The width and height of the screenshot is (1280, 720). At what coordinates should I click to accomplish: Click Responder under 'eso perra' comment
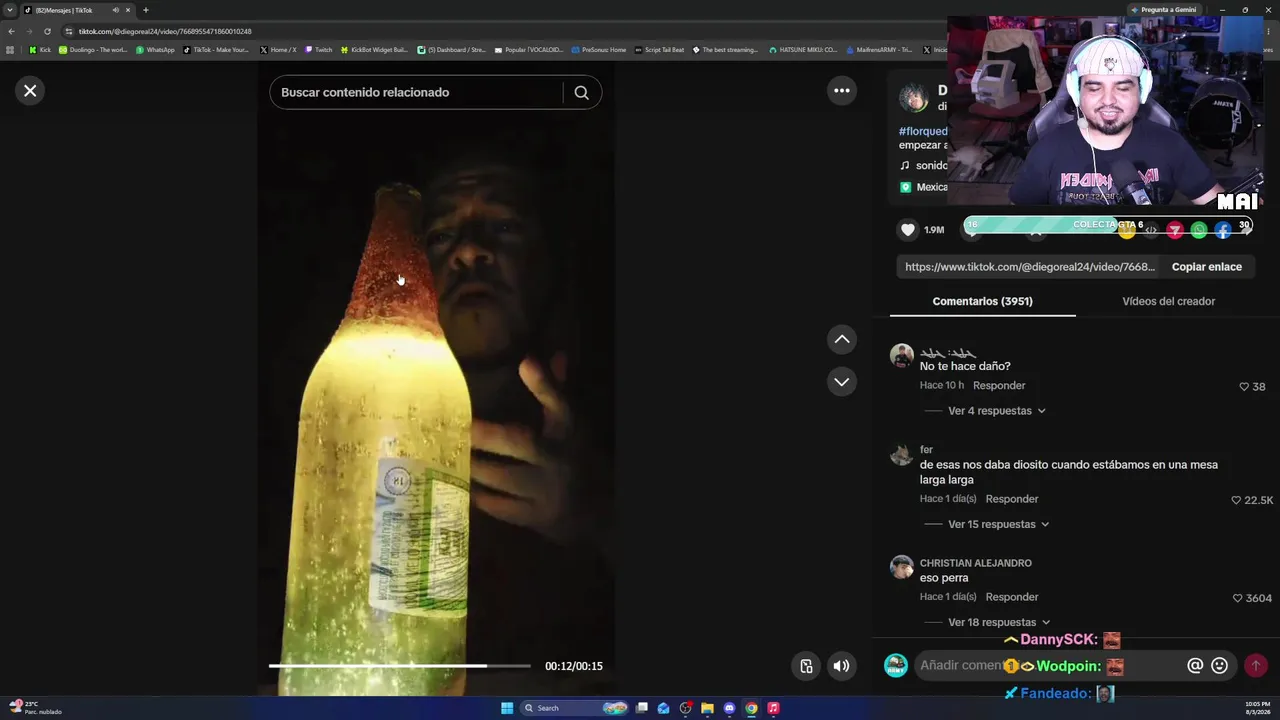[x=1012, y=597]
